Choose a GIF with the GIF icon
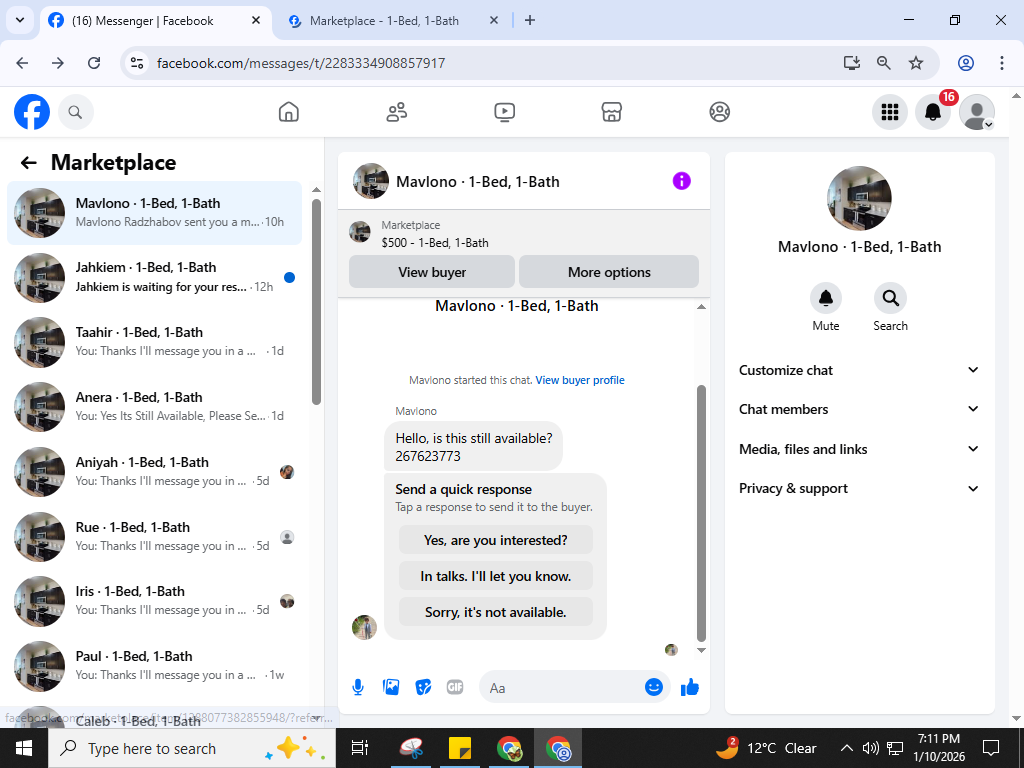Screen dimensions: 1024x768 455,687
